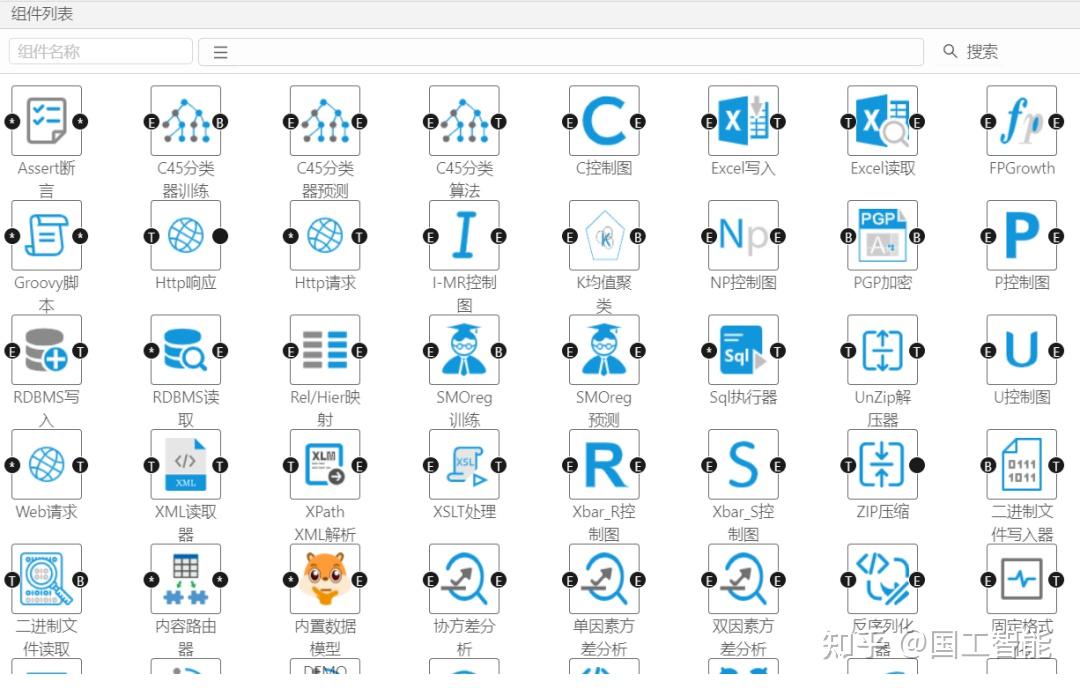1080x689 pixels.
Task: Click the Excel读取 label text
Action: tap(882, 168)
